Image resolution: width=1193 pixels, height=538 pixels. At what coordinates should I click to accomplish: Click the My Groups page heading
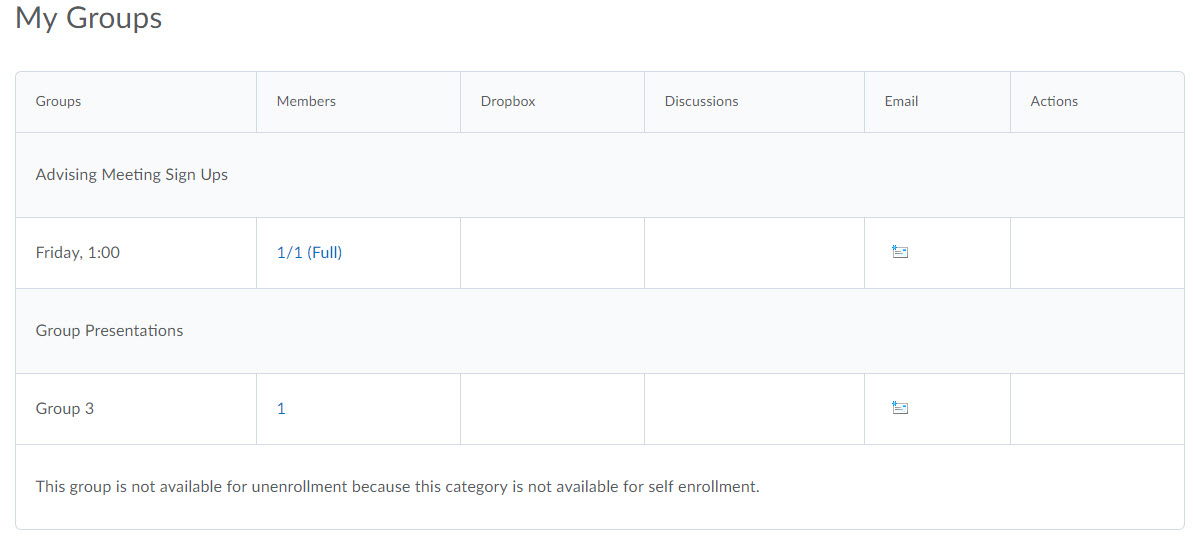[89, 18]
